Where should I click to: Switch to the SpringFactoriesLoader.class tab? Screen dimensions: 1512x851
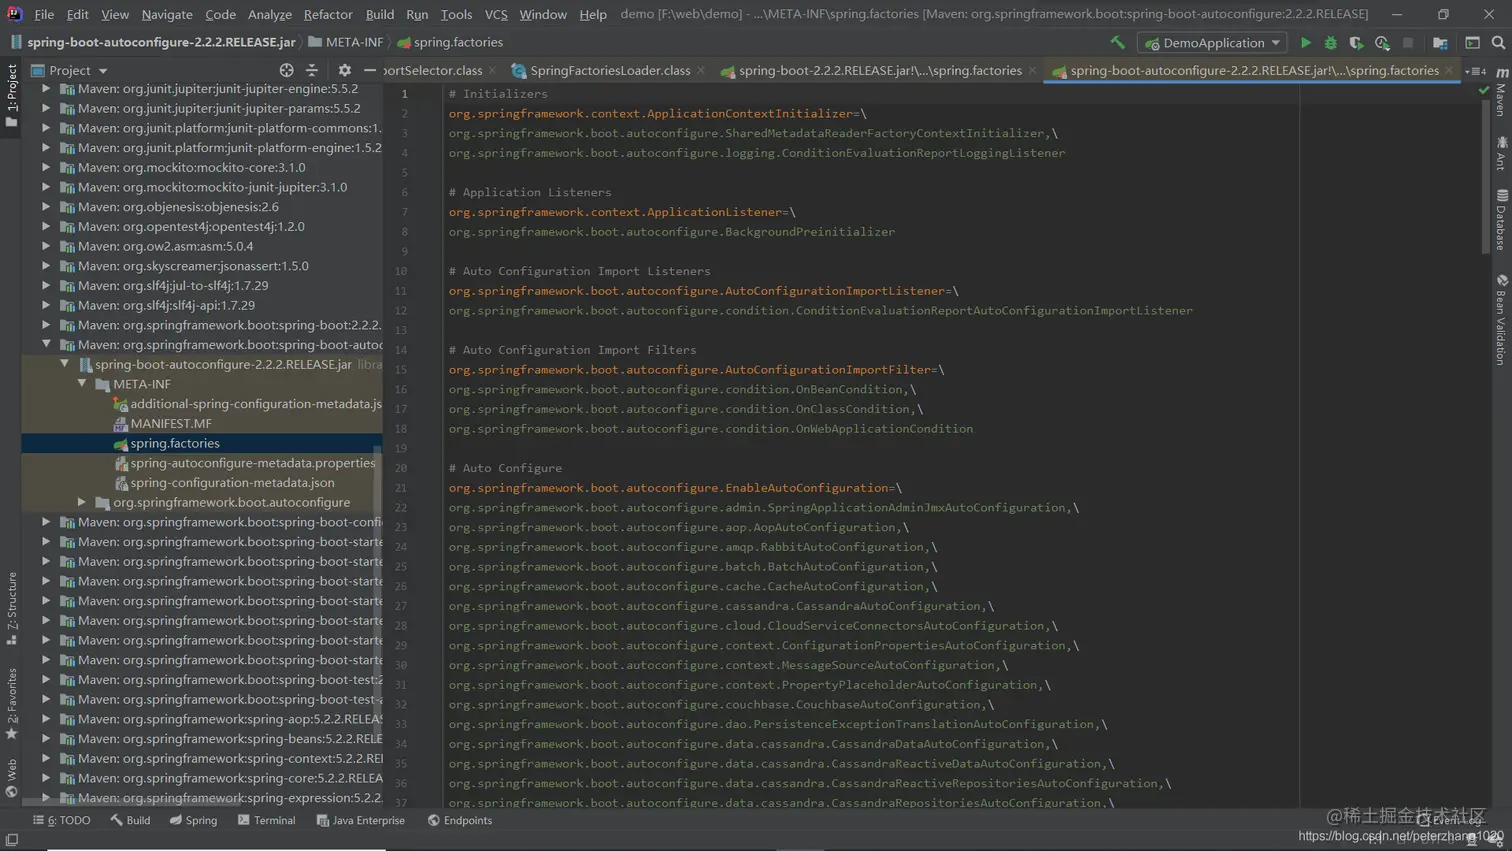tap(609, 70)
